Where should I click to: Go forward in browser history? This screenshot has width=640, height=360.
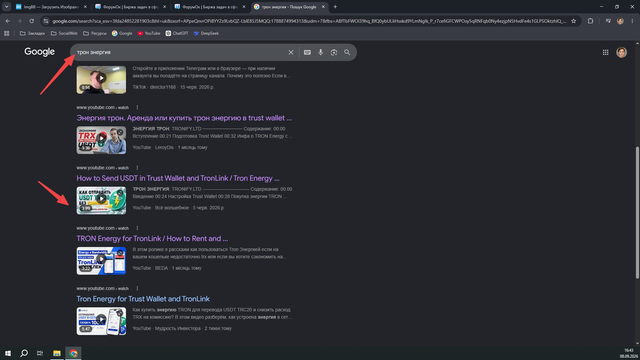[x=20, y=21]
